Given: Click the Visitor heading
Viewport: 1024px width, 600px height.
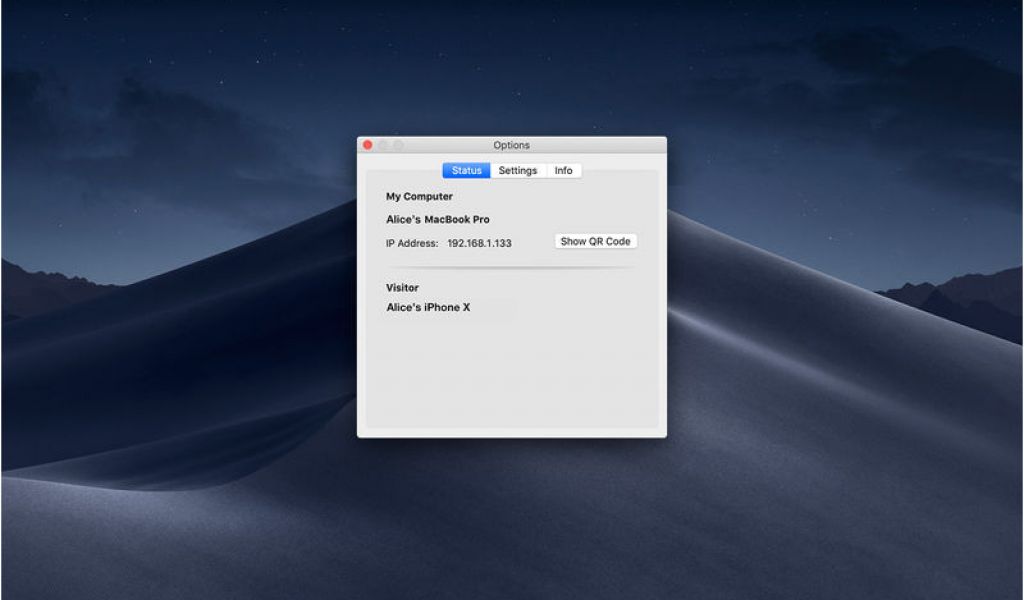Looking at the screenshot, I should click(402, 288).
